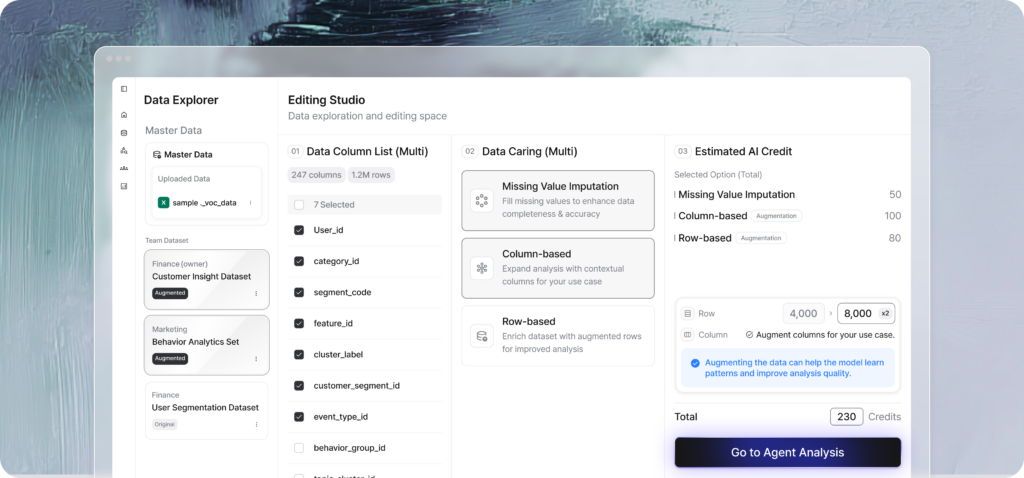Click the hierarchy icon in the left rail
The width and height of the screenshot is (1024, 478).
tap(124, 150)
